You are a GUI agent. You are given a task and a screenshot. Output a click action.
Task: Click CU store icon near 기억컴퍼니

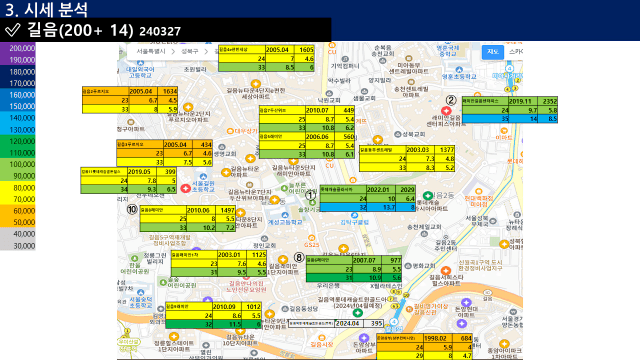point(332,45)
